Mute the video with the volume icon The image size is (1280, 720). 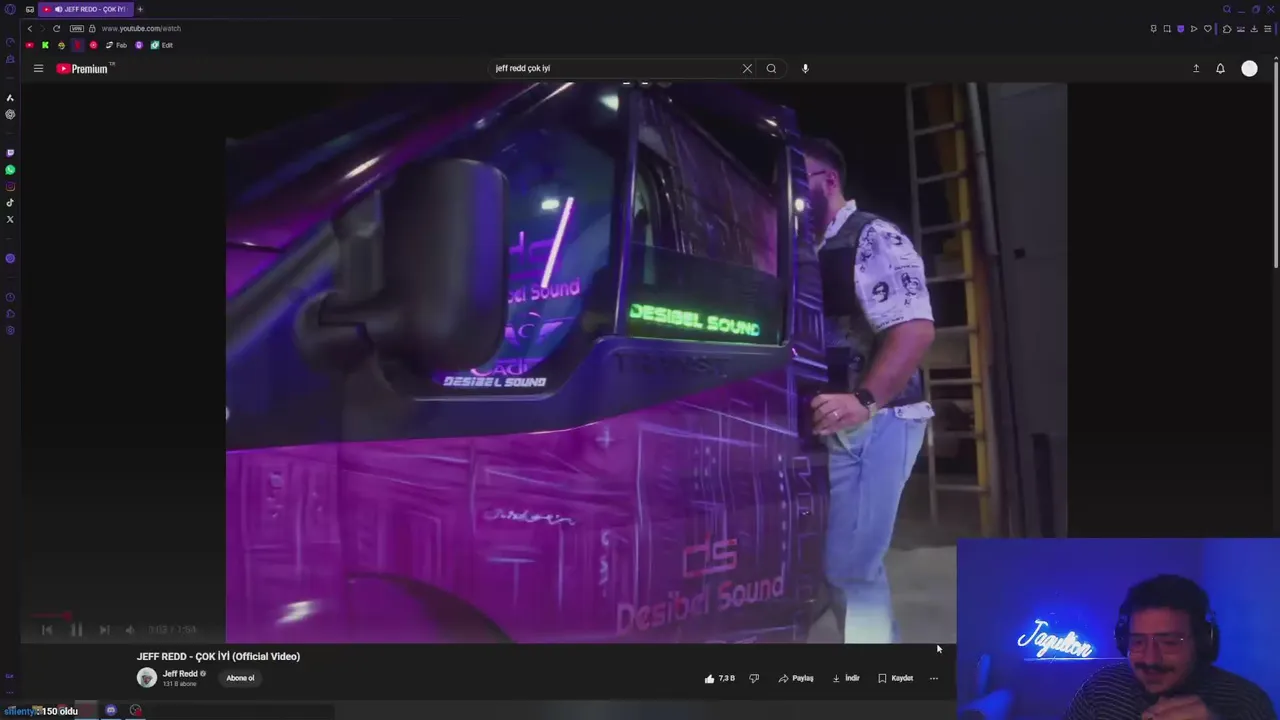pos(130,629)
